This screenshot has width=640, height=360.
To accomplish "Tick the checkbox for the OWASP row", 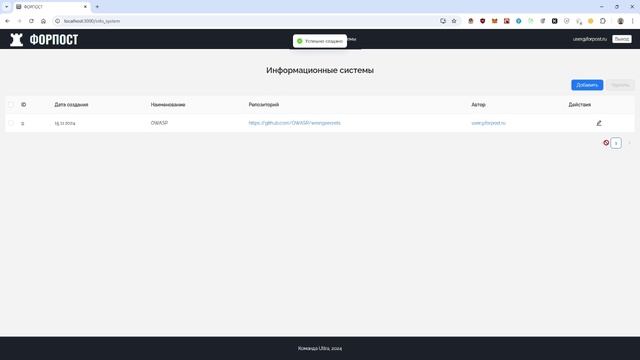I will (x=11, y=123).
